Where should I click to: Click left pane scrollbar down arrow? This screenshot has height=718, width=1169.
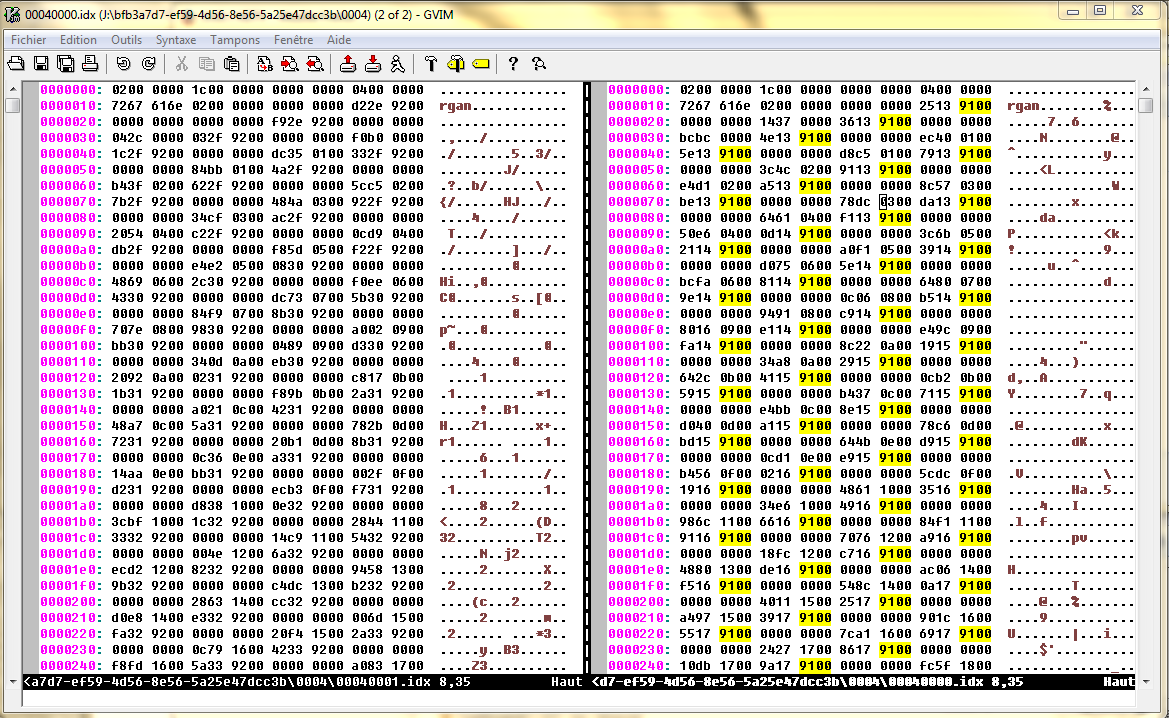[13, 681]
